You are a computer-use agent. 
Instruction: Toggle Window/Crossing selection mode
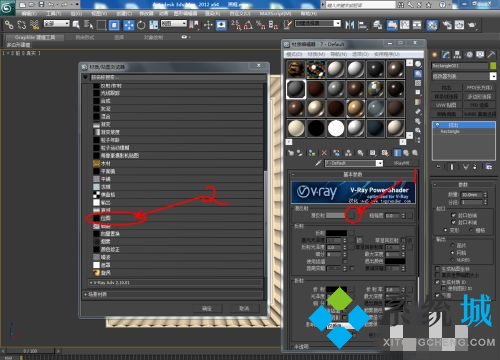click(114, 25)
